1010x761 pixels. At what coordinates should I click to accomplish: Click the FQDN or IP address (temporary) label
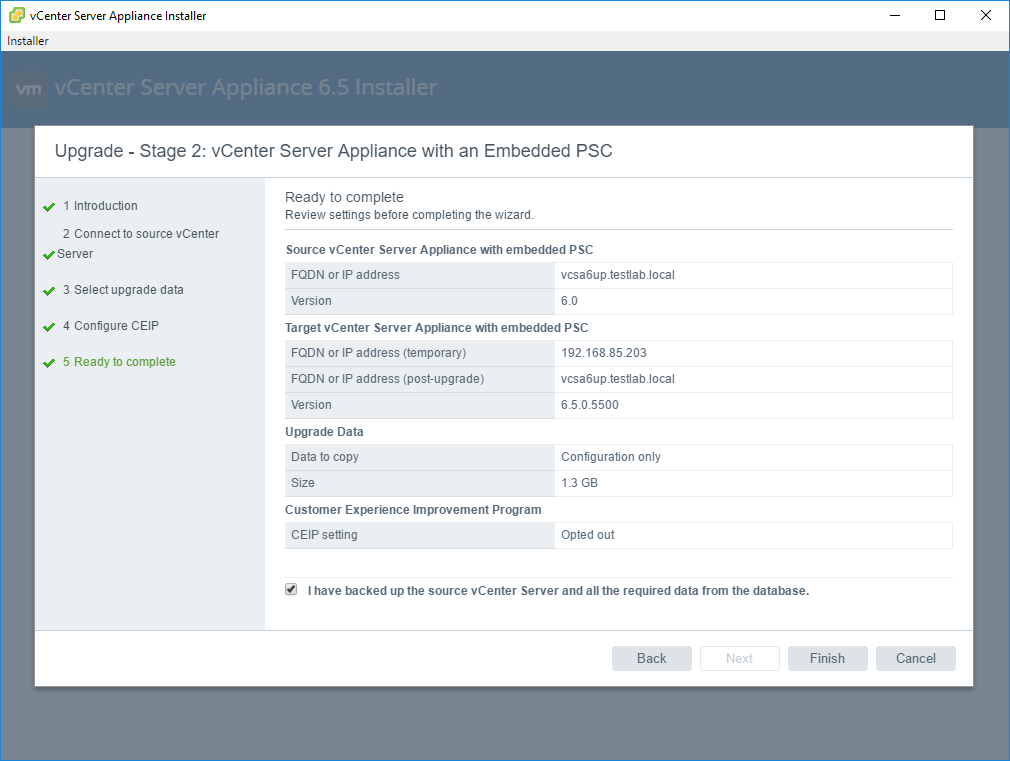[378, 353]
